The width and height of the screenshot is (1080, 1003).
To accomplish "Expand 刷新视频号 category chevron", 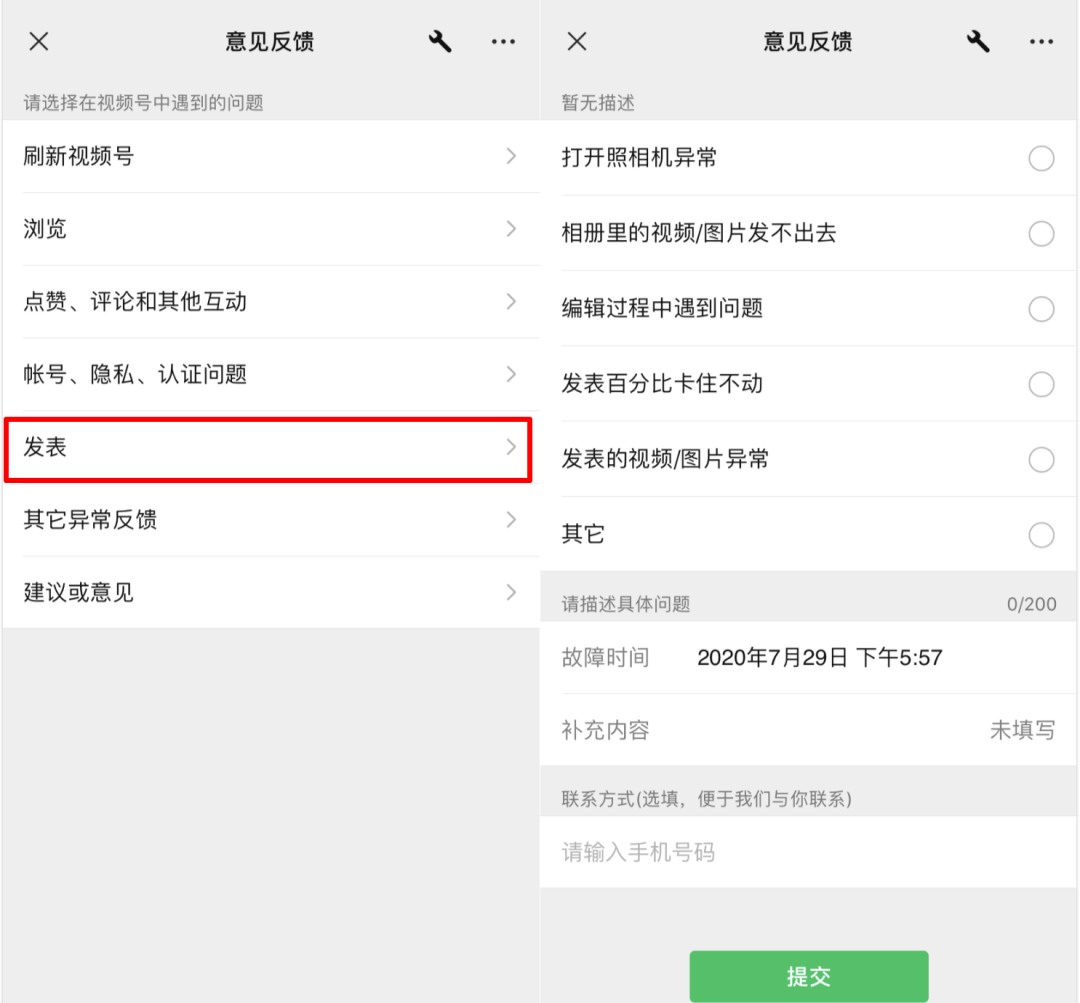I will pos(511,156).
